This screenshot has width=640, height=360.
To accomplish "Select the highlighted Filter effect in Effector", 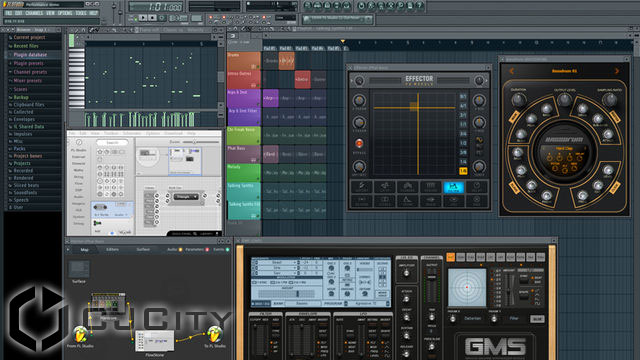I will pos(453,187).
